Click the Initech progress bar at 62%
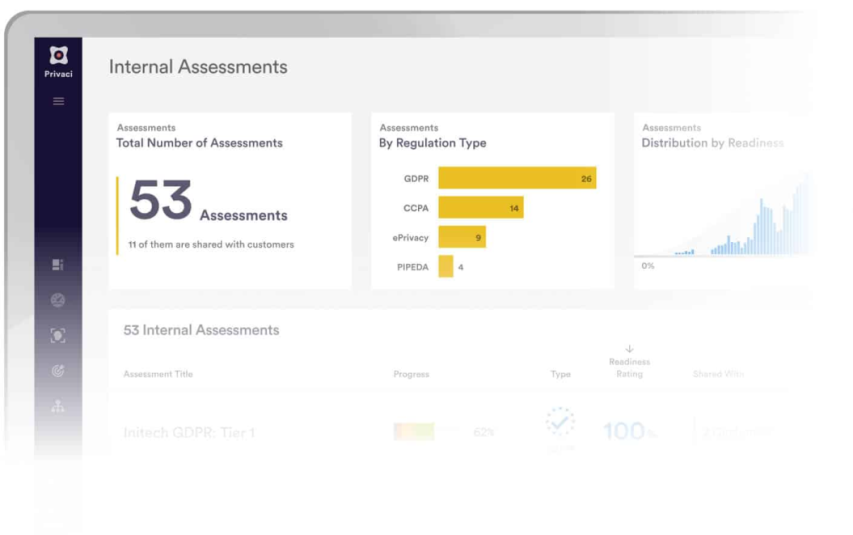 pyautogui.click(x=414, y=432)
